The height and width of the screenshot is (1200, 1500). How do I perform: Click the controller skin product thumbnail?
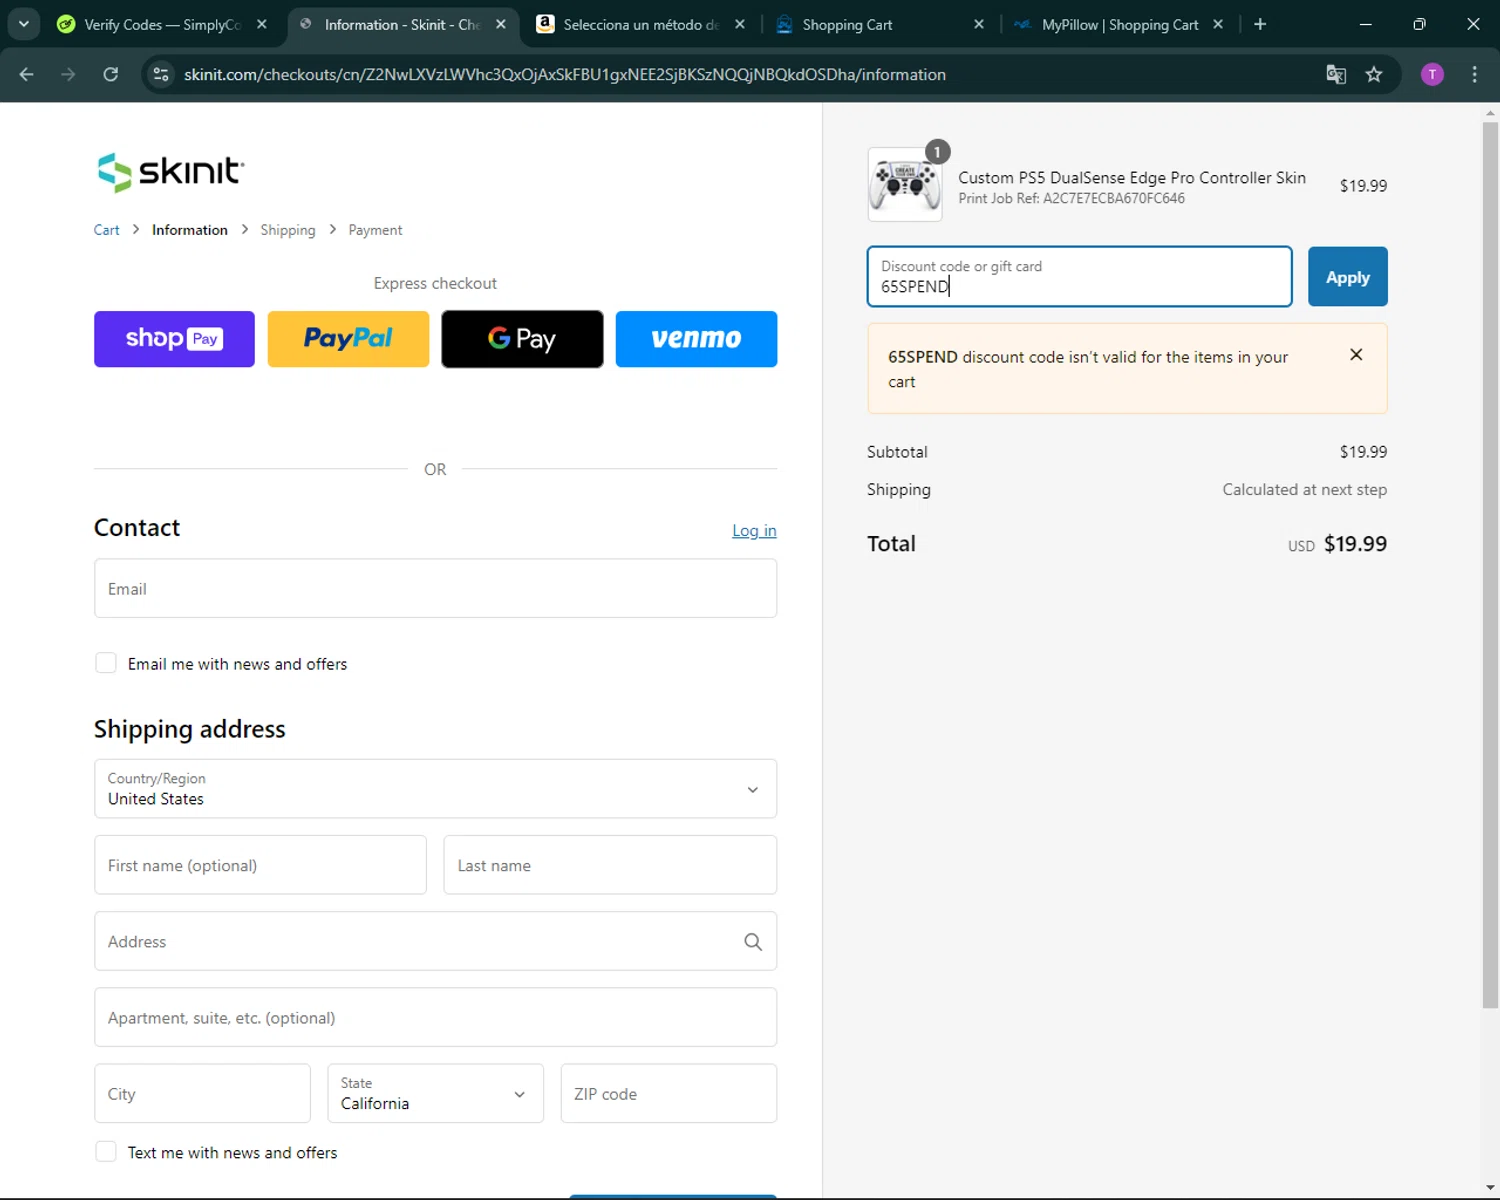pyautogui.click(x=905, y=185)
